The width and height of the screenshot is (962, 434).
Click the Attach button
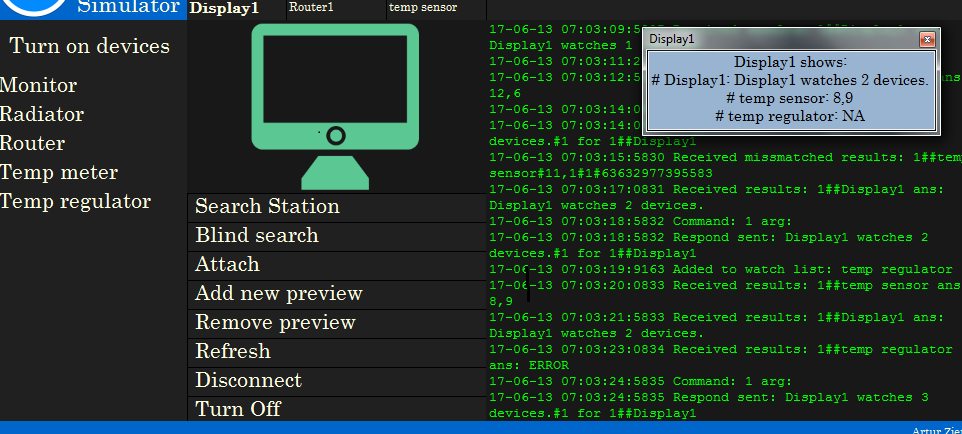(x=227, y=265)
